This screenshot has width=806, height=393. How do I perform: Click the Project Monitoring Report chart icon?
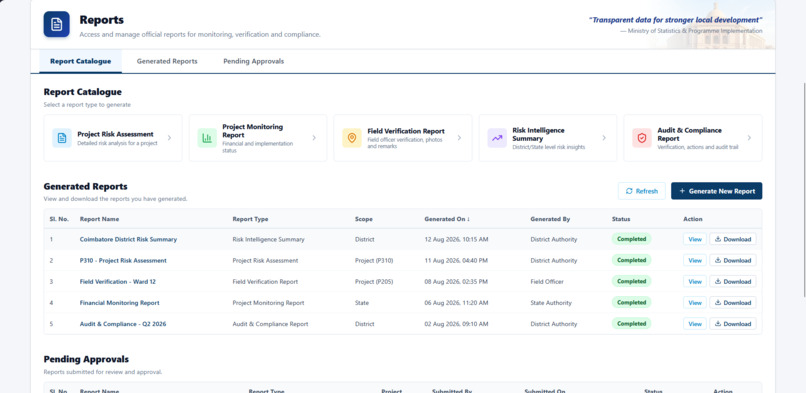[207, 138]
